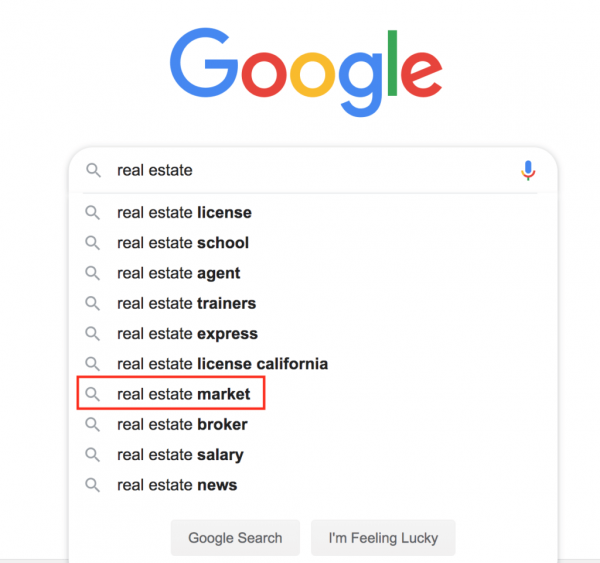The image size is (600, 563).
Task: Choose the "real estate express" suggestion
Action: 187,334
